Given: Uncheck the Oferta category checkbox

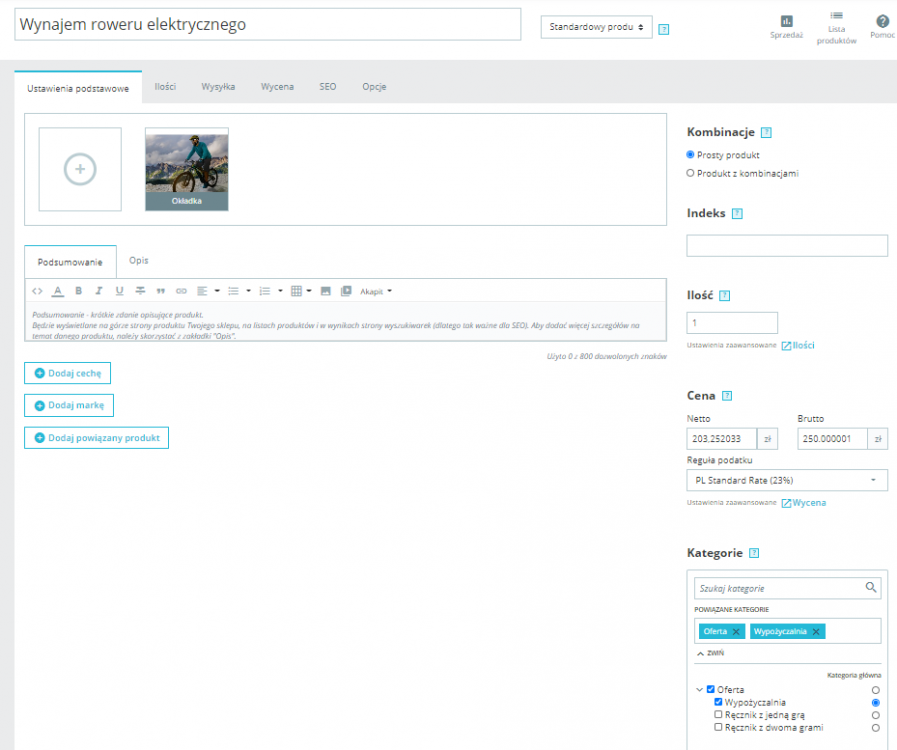Looking at the screenshot, I should (x=711, y=689).
